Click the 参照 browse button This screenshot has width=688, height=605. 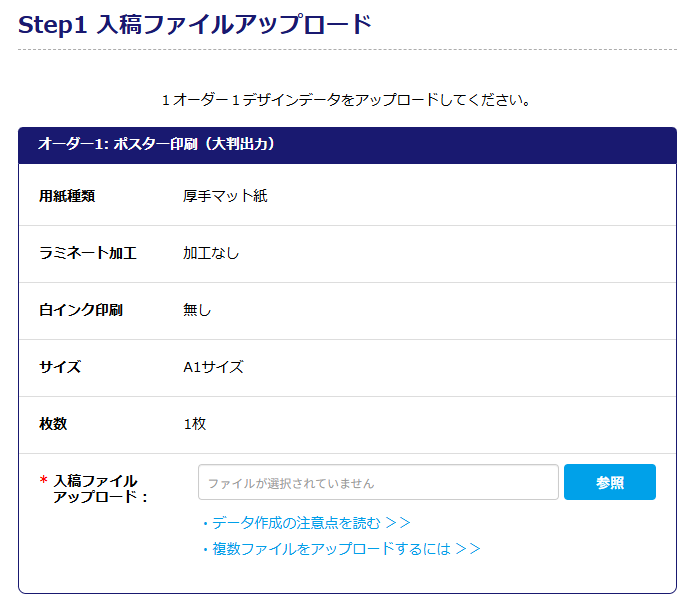609,482
